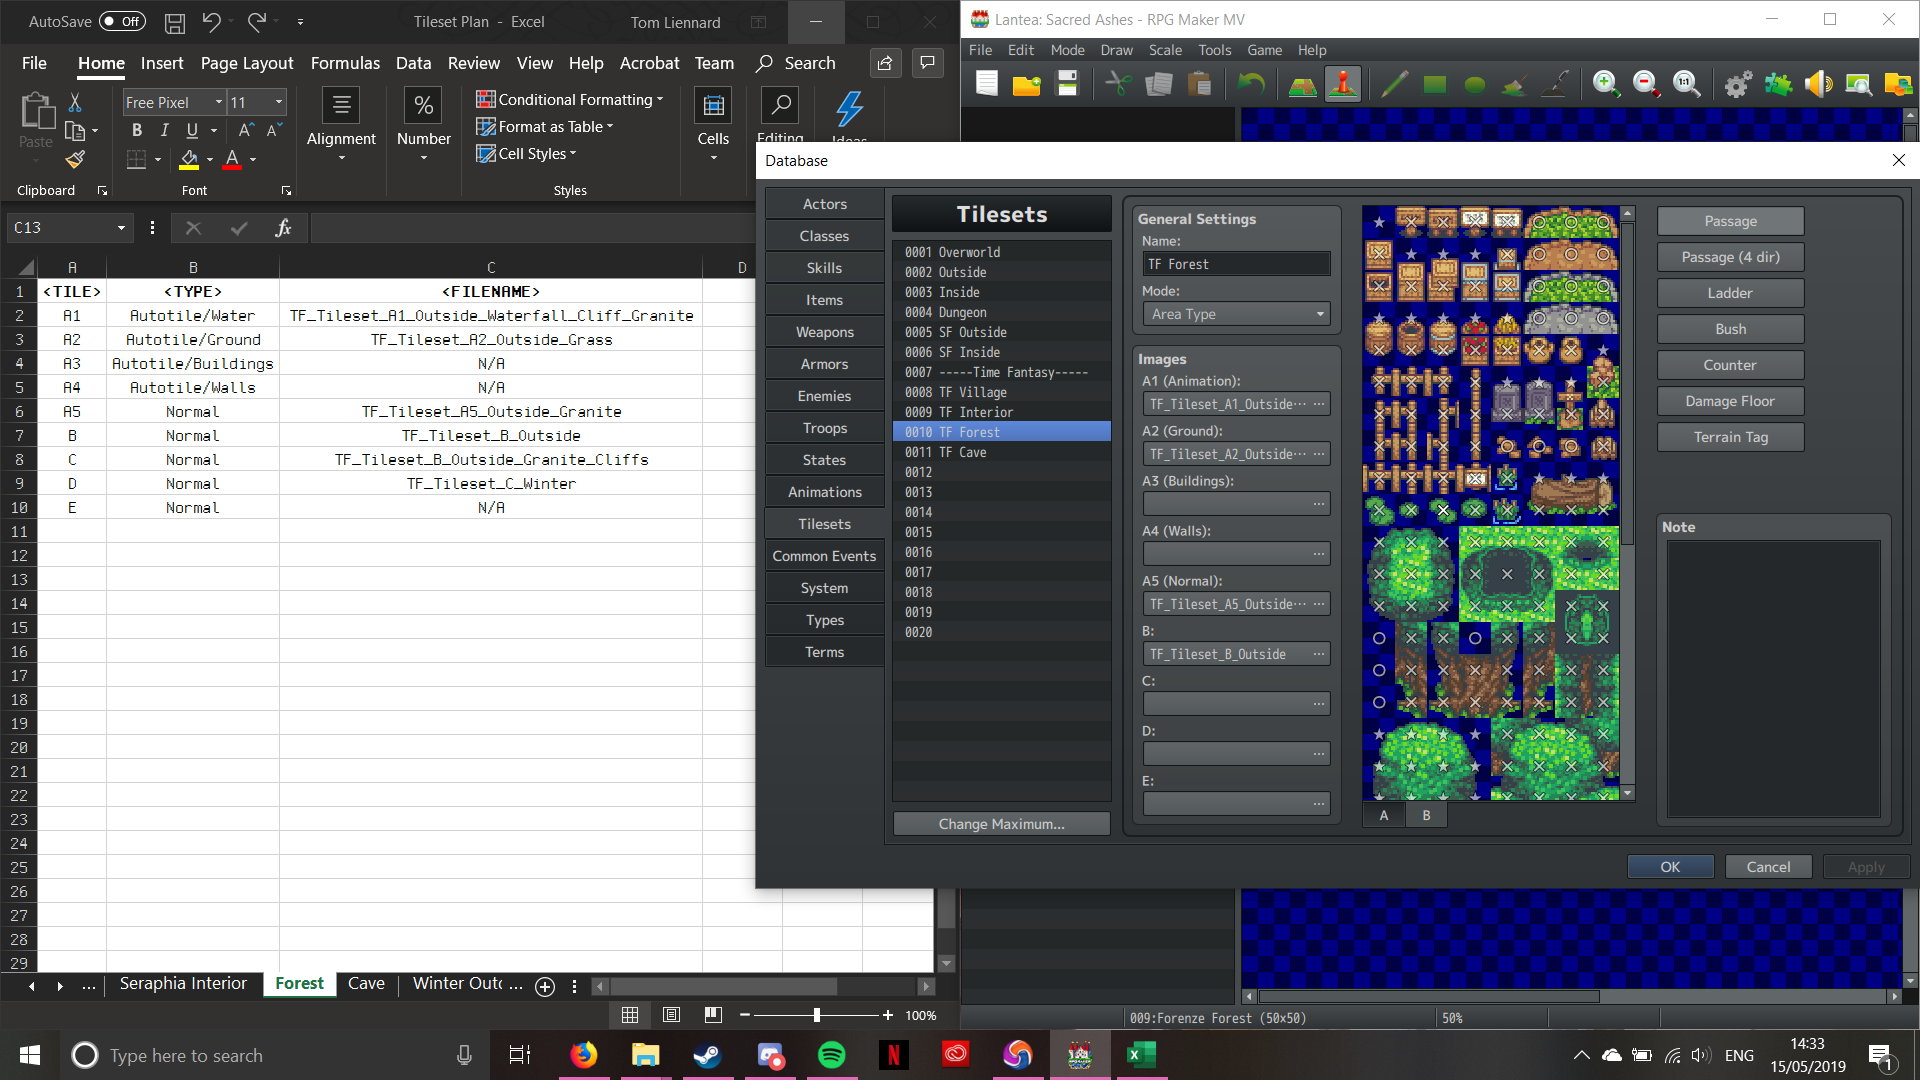Select the Flood Fill tool
Screen dimensions: 1920x1080
(x=1515, y=85)
